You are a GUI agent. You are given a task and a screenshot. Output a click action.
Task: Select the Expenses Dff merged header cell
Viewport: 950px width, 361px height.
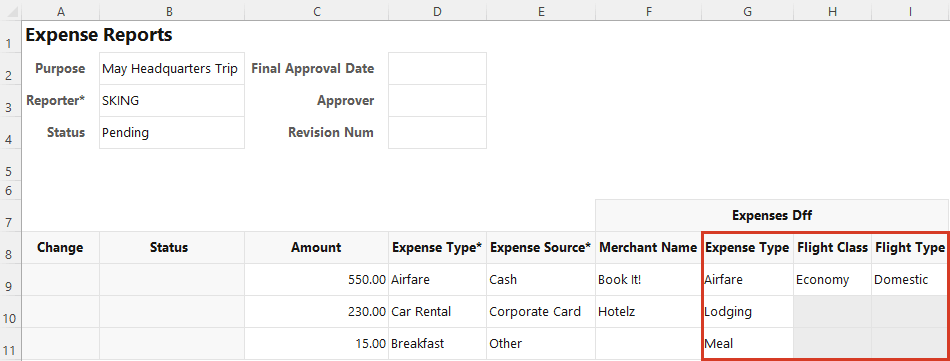tap(772, 215)
